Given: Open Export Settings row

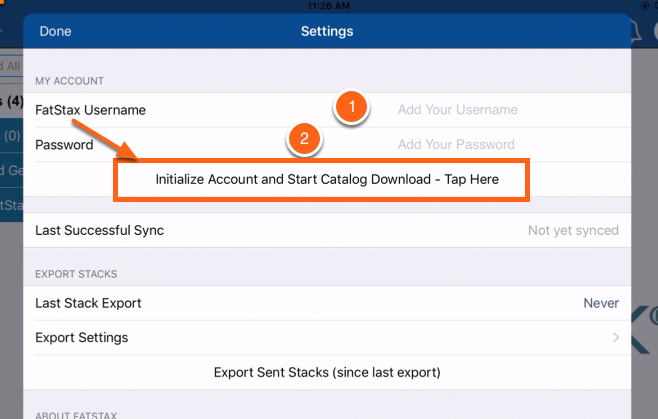Looking at the screenshot, I should (x=327, y=338).
